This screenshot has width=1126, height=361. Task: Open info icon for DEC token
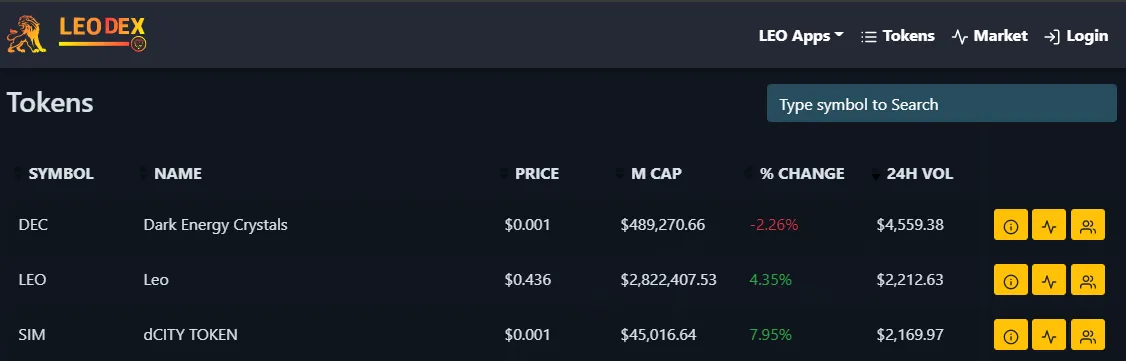point(1011,225)
